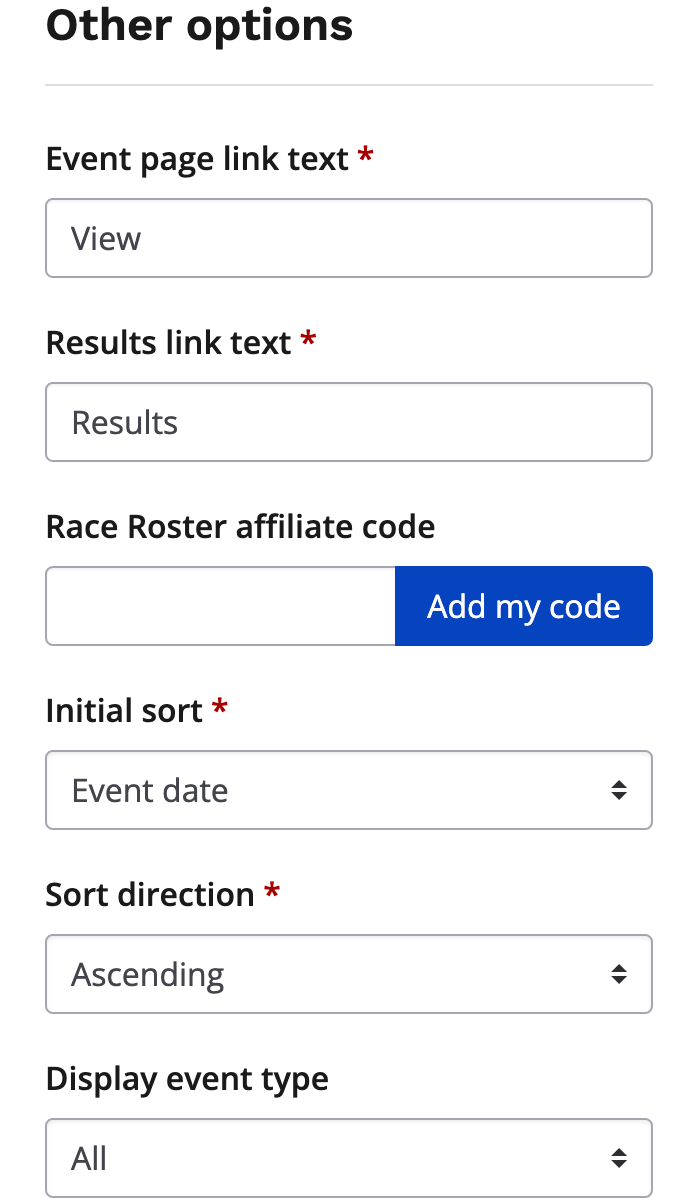The image size is (698, 1204).
Task: Click the red asterisk after Event page link text
Action: (366, 156)
